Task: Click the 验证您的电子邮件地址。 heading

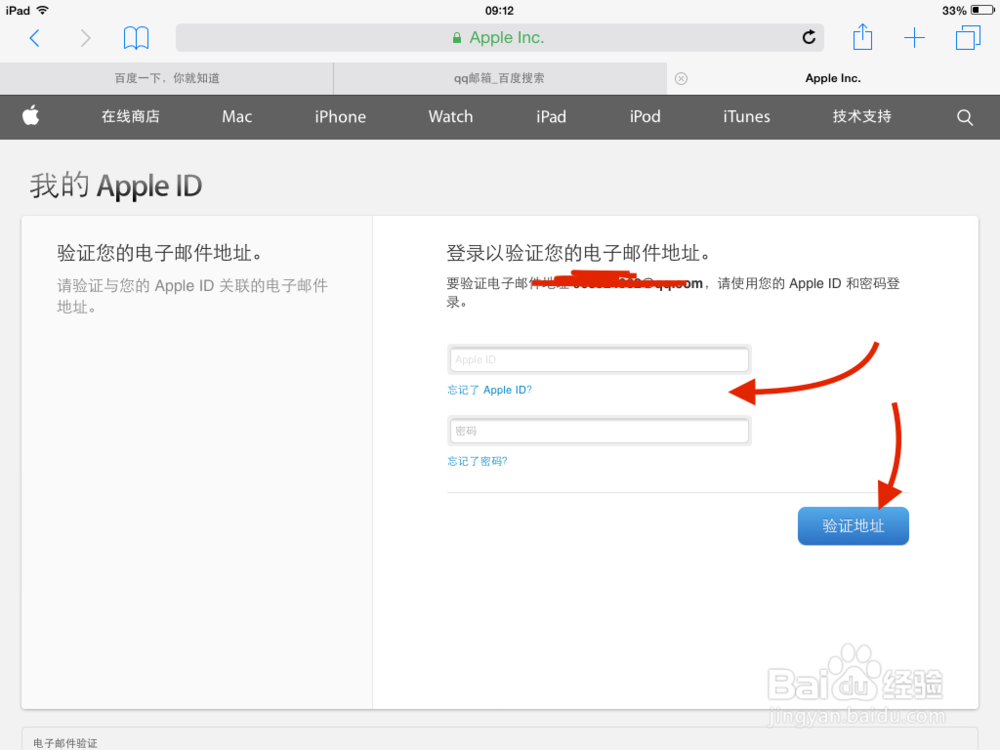Action: (159, 253)
